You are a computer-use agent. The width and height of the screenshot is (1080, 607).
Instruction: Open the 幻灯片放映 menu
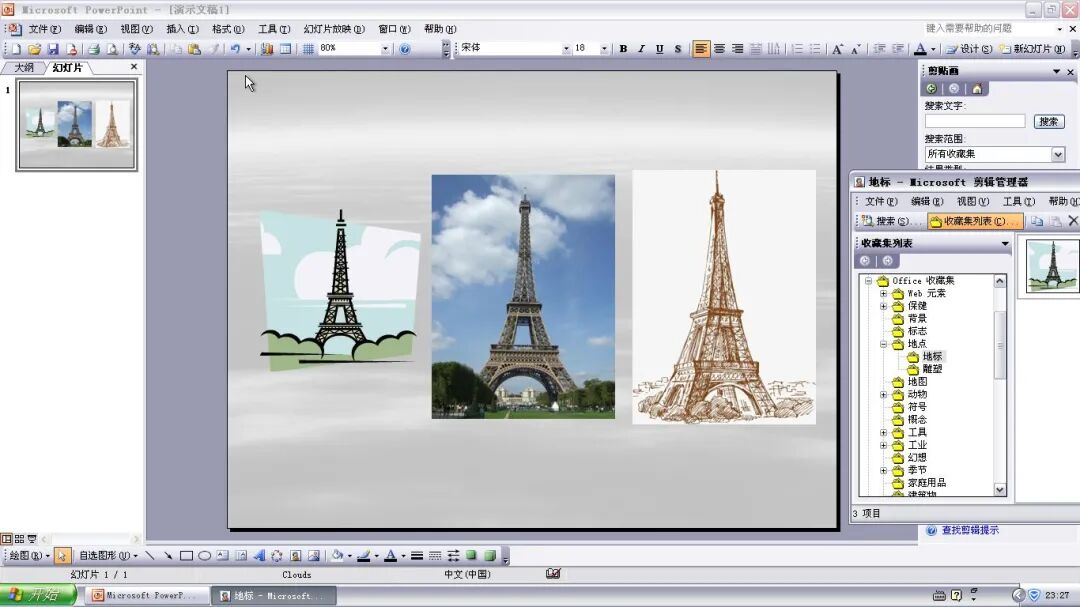pyautogui.click(x=334, y=29)
